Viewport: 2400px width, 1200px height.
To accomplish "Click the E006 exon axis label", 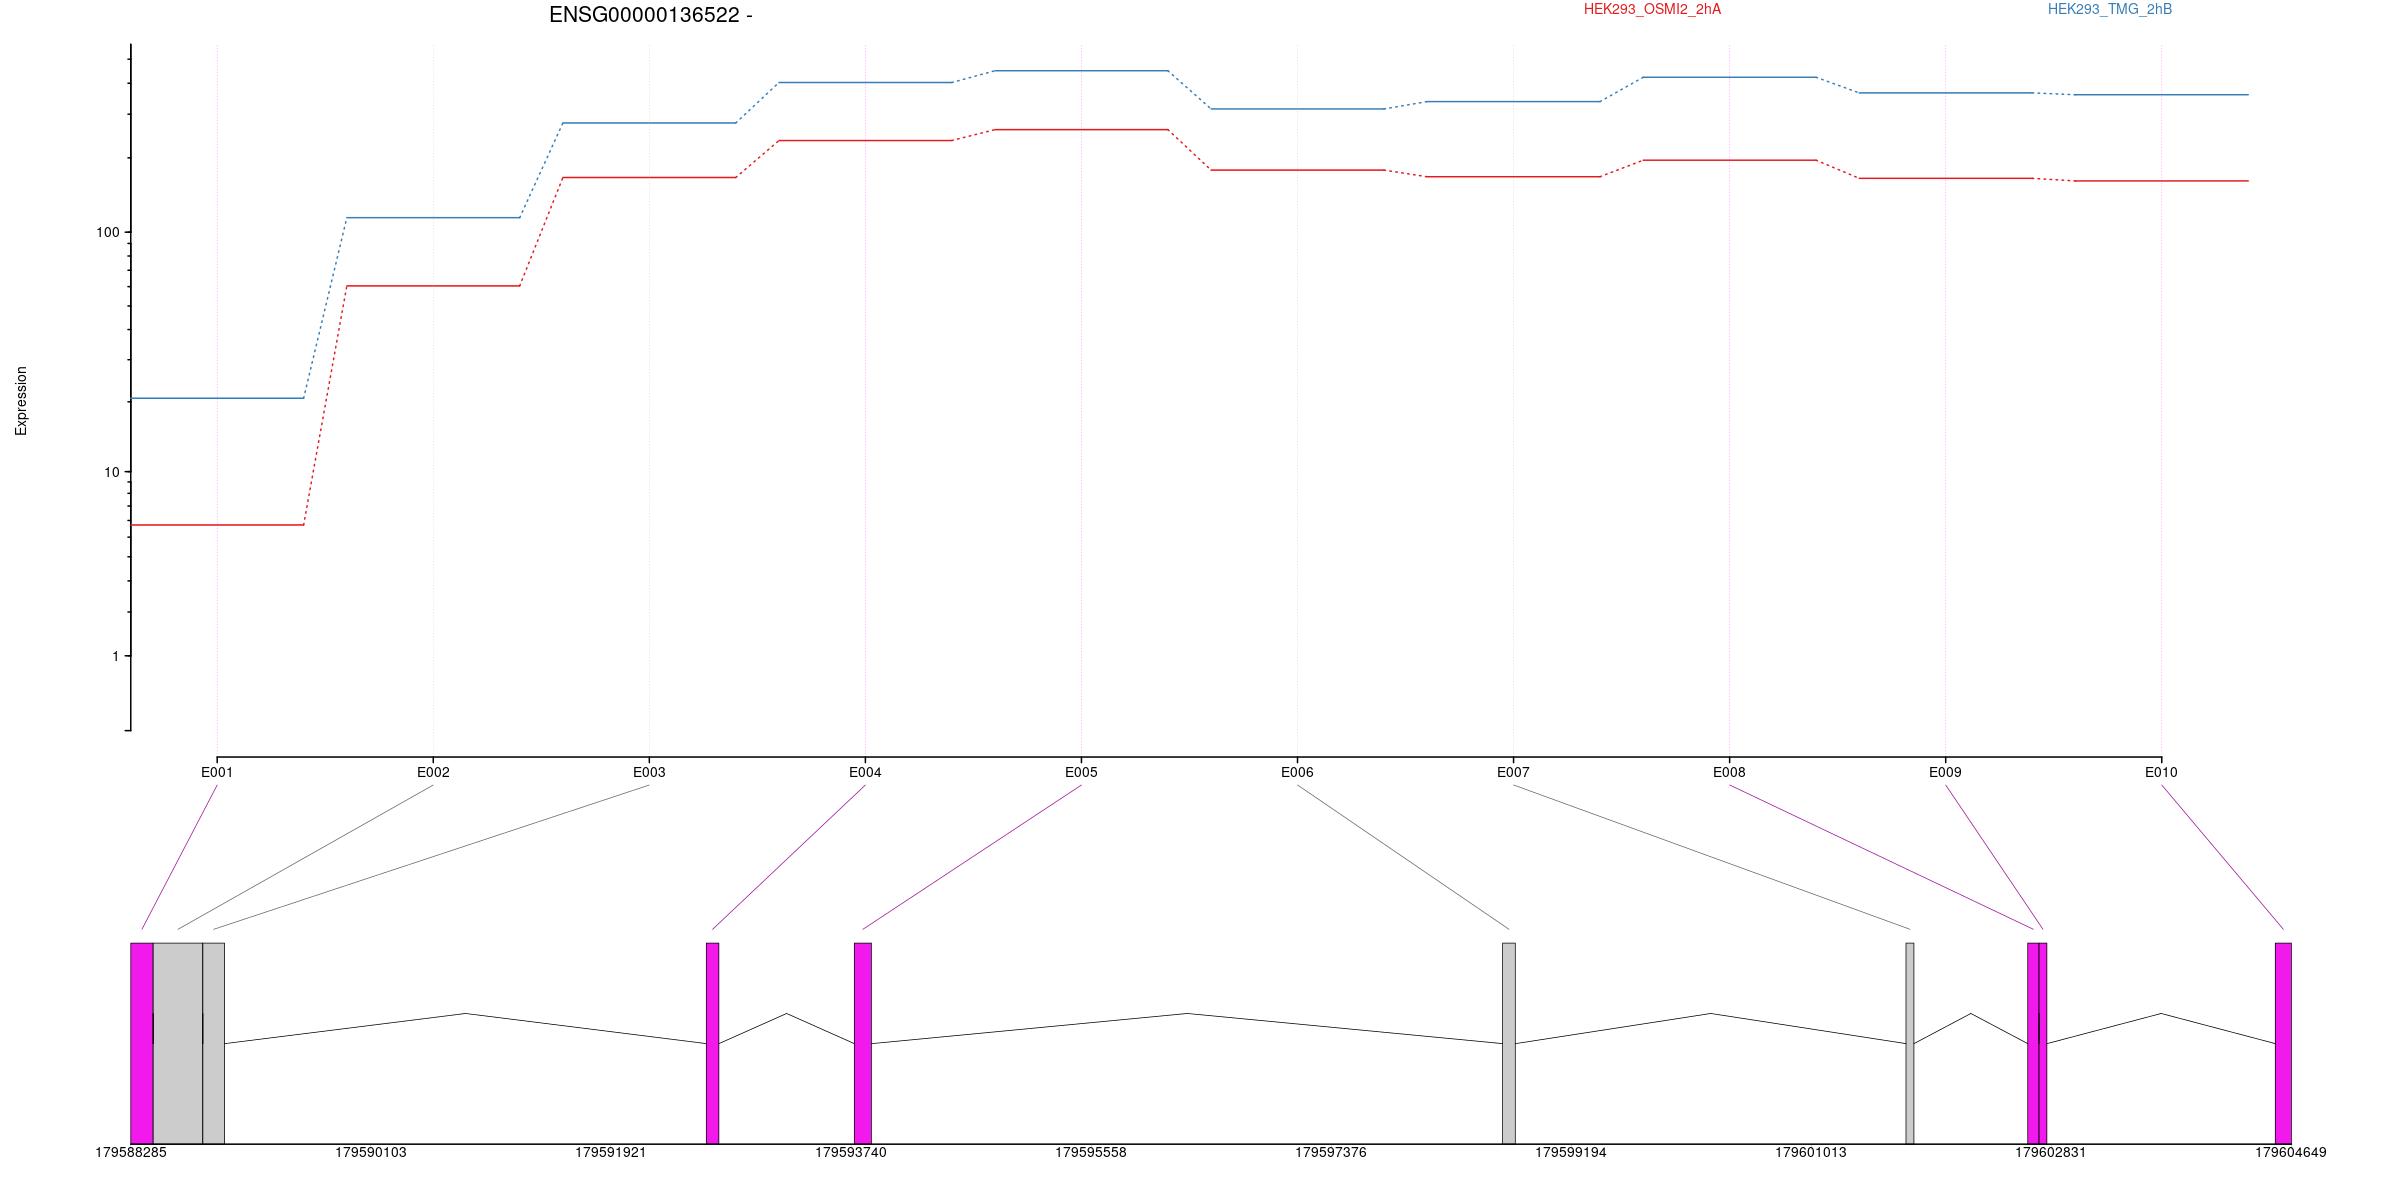I will coord(1297,772).
